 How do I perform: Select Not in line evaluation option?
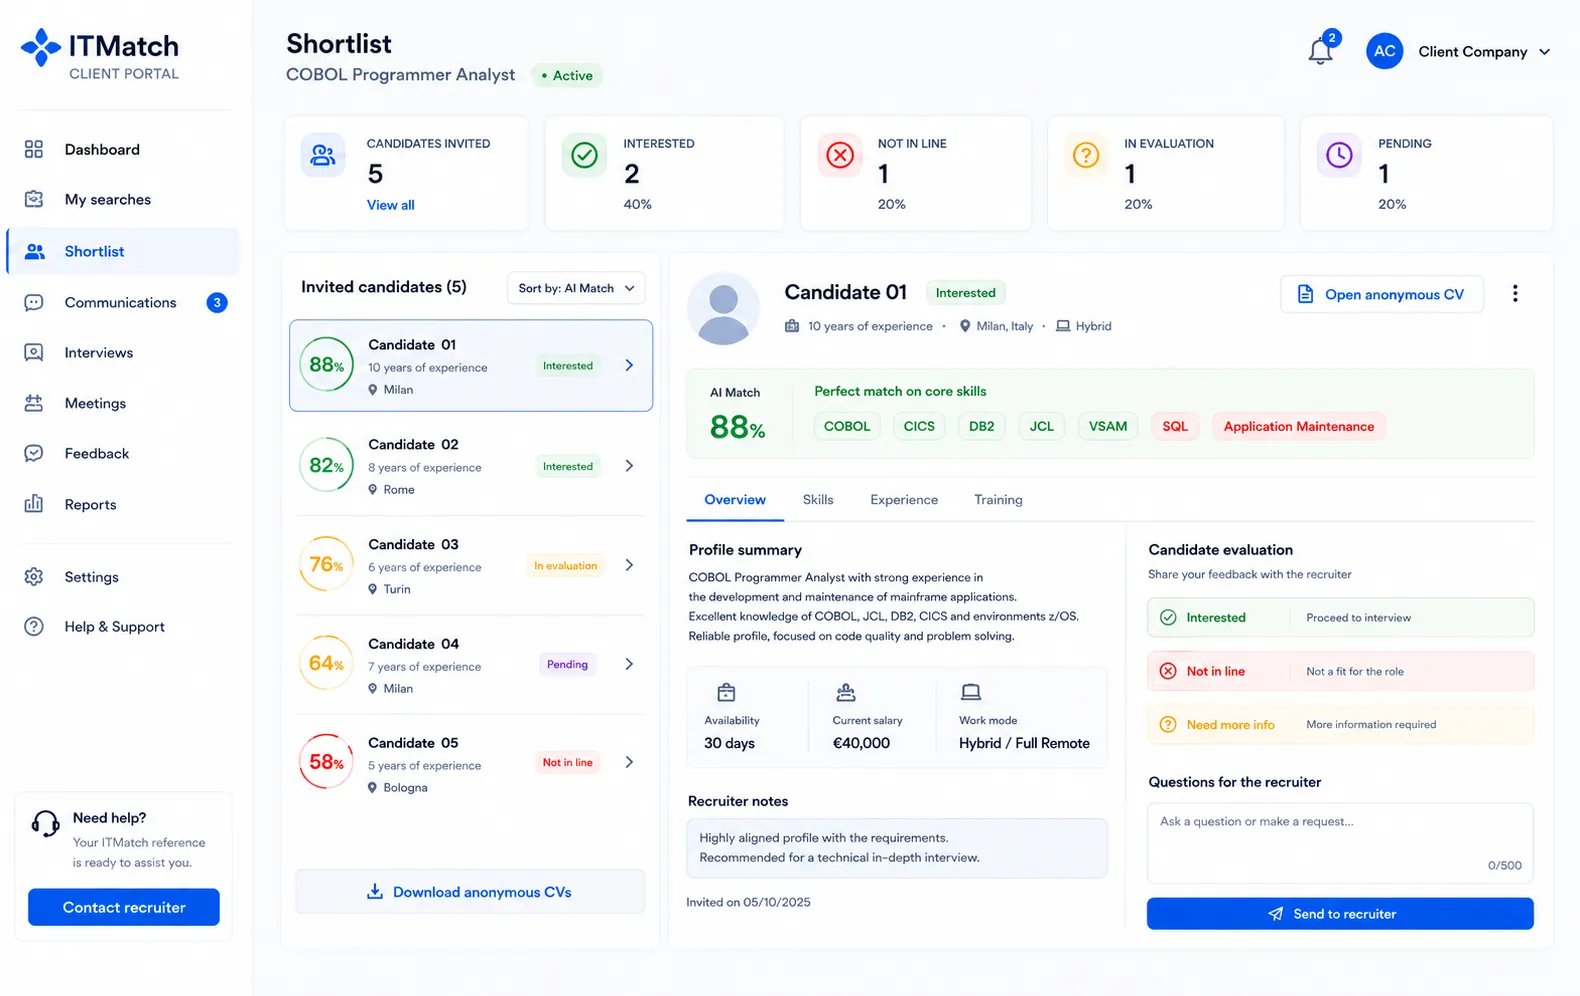point(1340,671)
